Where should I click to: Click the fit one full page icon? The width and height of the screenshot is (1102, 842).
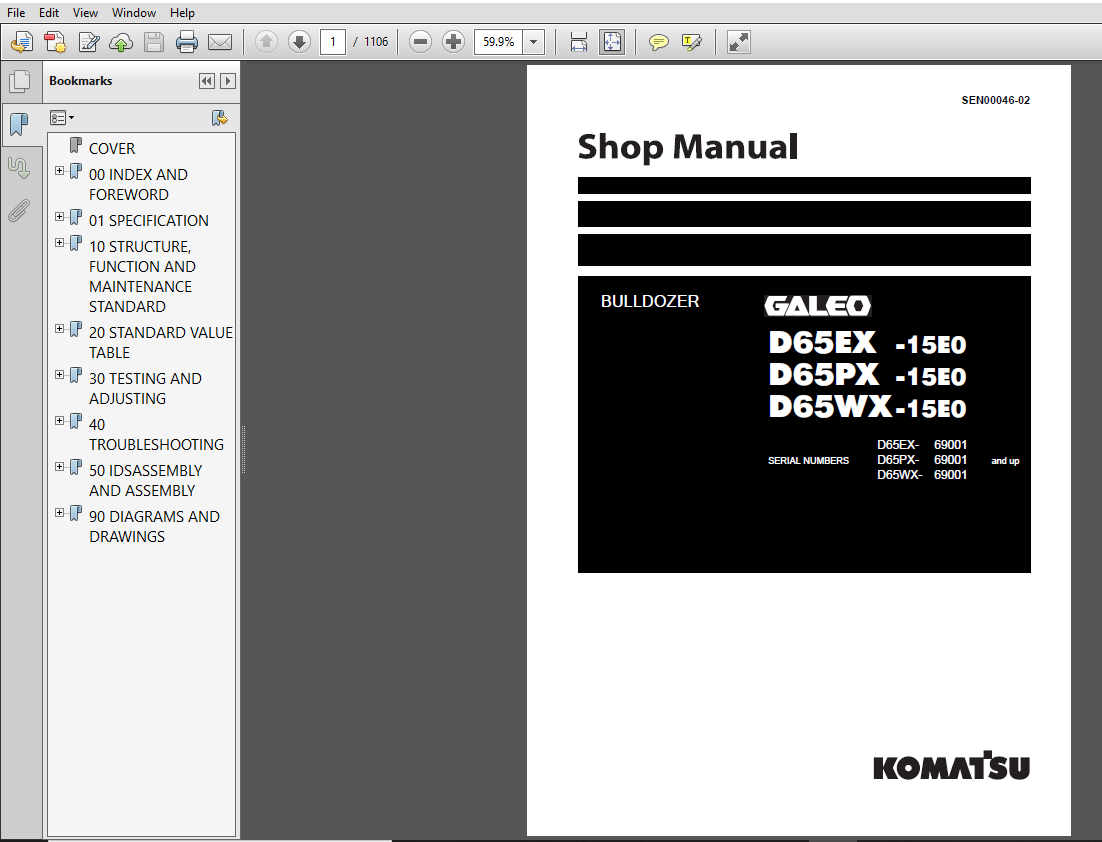(612, 42)
